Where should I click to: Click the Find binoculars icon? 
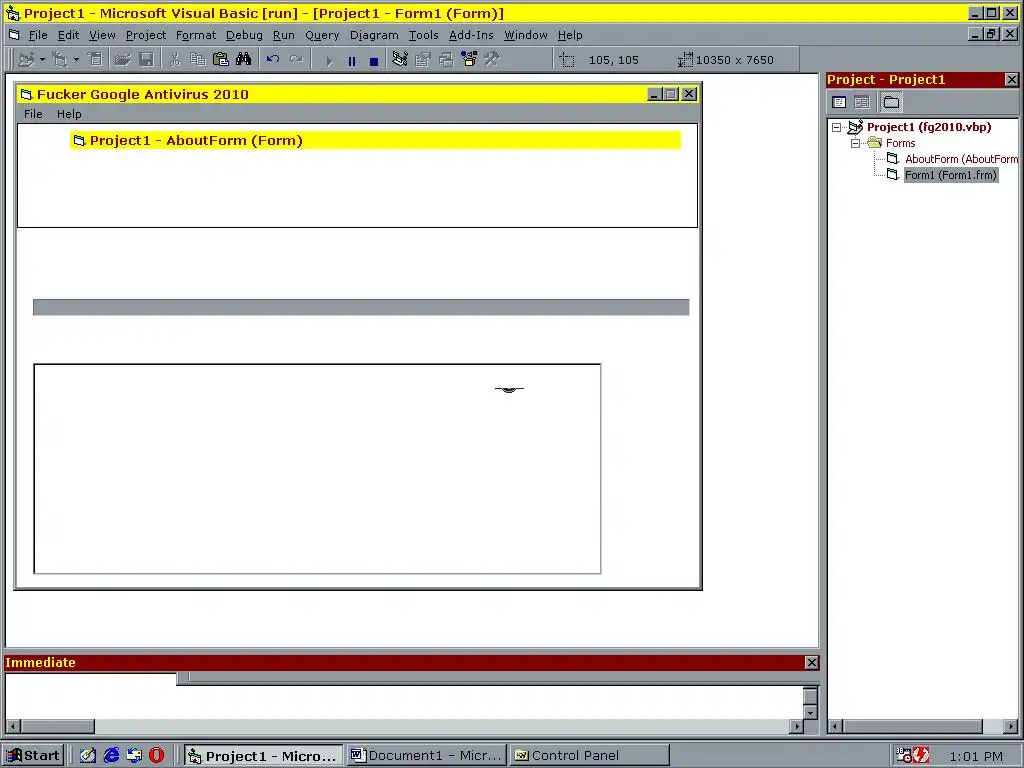[244, 59]
